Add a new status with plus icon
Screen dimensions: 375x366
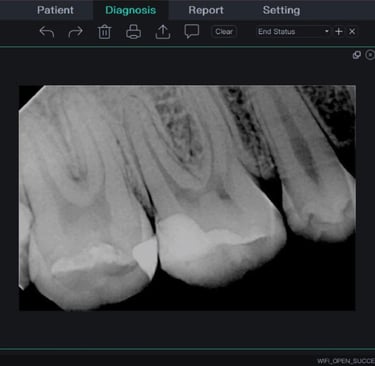[x=339, y=32]
